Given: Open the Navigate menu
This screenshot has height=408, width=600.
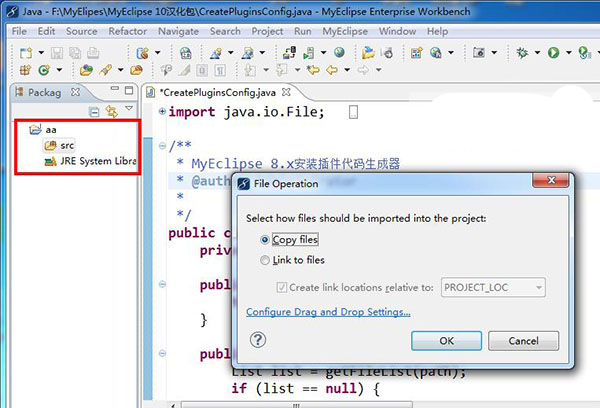Looking at the screenshot, I should coord(178,31).
